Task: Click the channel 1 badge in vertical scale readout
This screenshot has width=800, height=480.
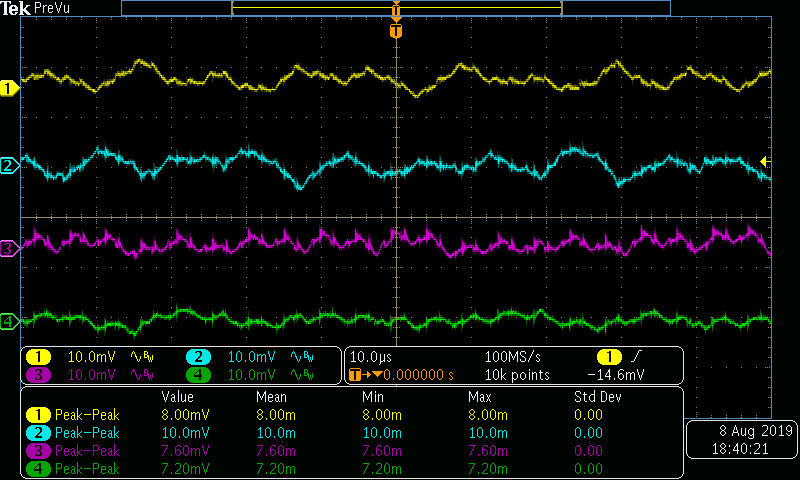Action: (x=39, y=357)
